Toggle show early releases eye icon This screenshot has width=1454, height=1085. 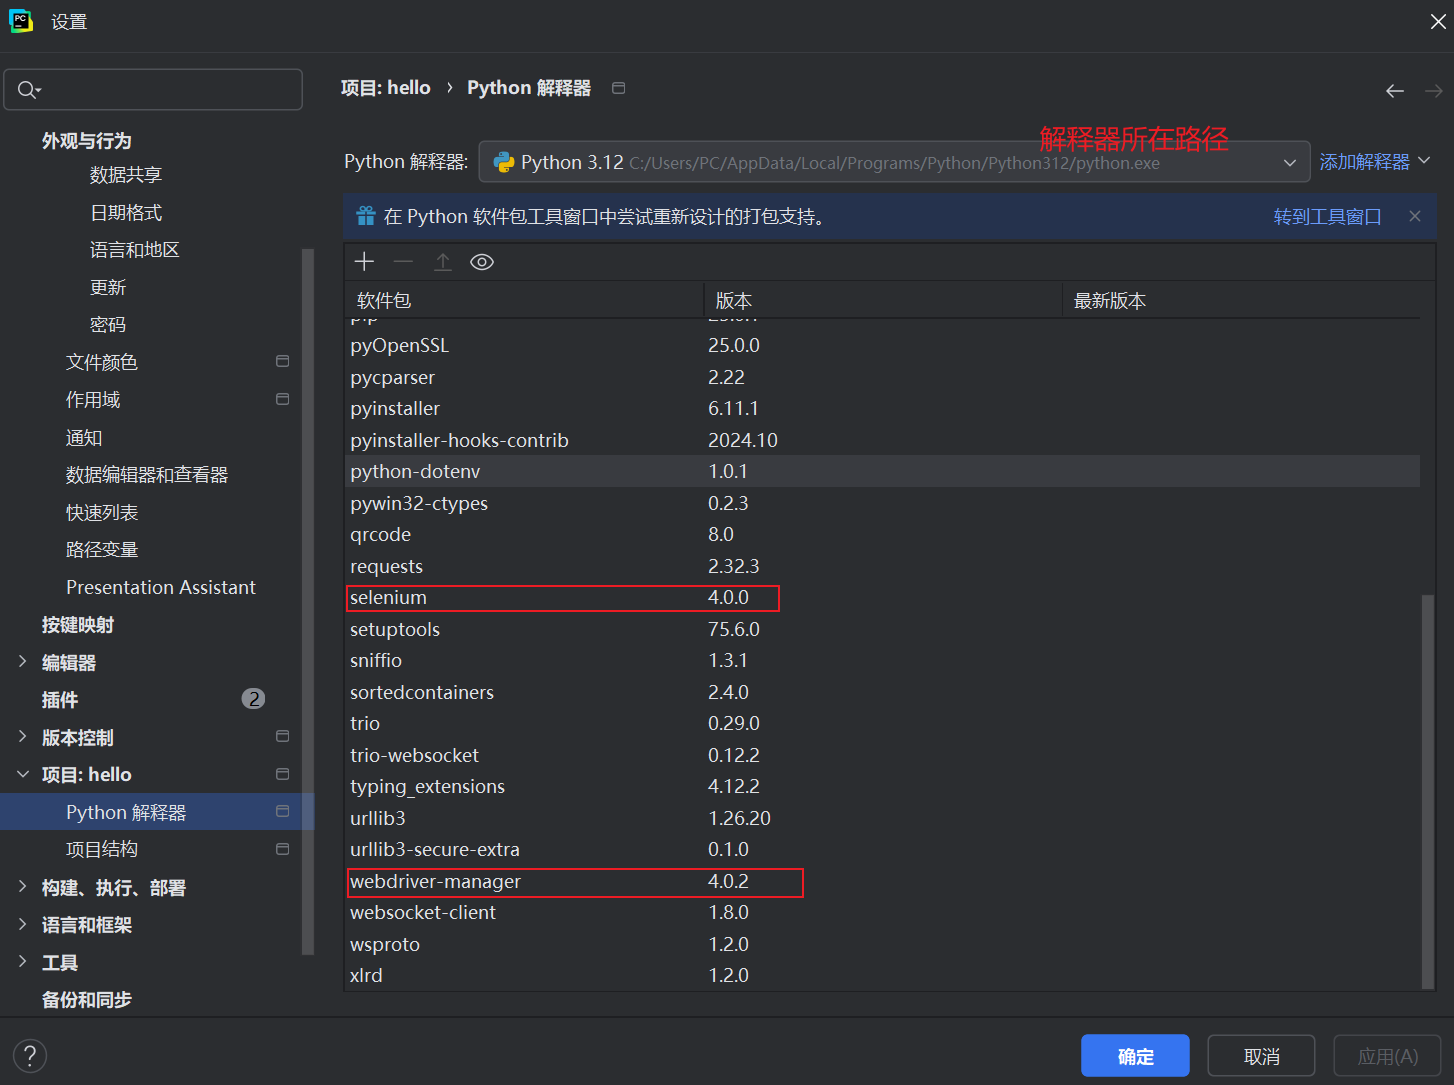pyautogui.click(x=482, y=262)
